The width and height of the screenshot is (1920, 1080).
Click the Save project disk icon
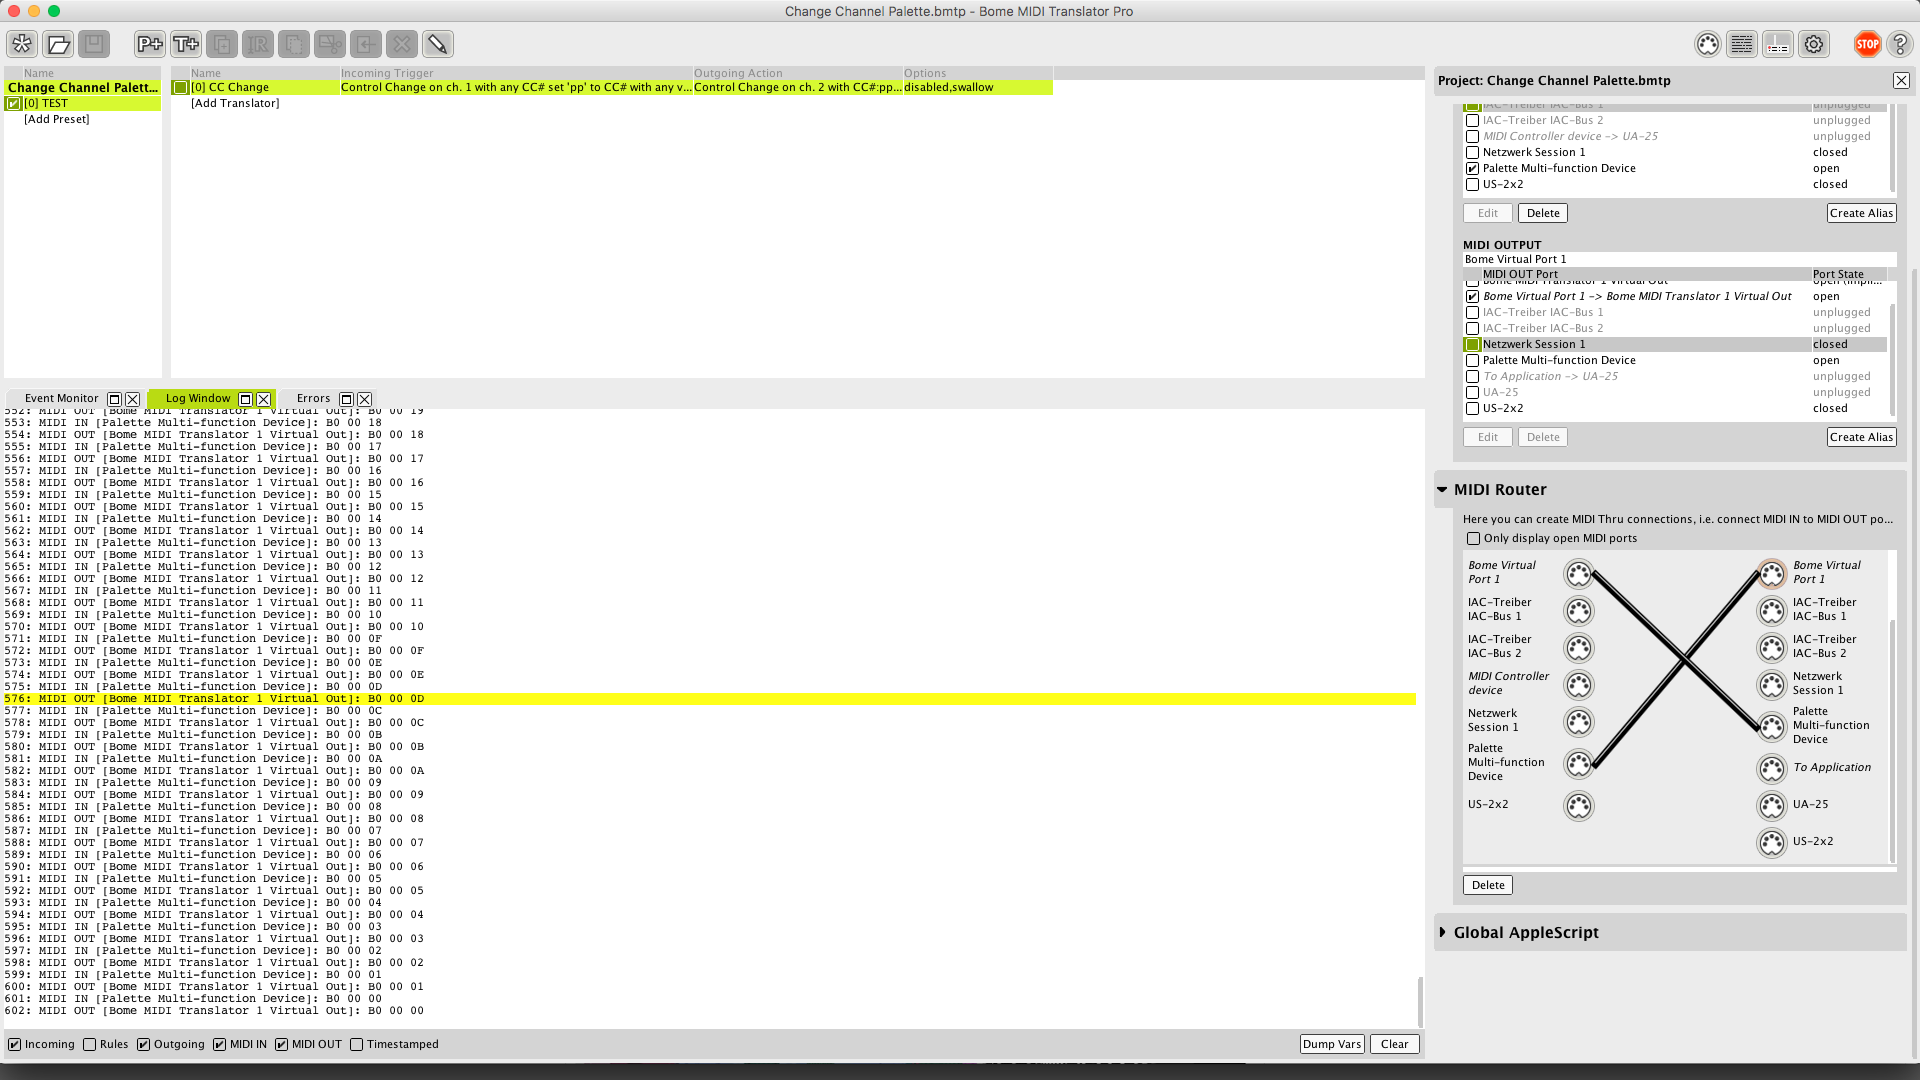pyautogui.click(x=94, y=44)
